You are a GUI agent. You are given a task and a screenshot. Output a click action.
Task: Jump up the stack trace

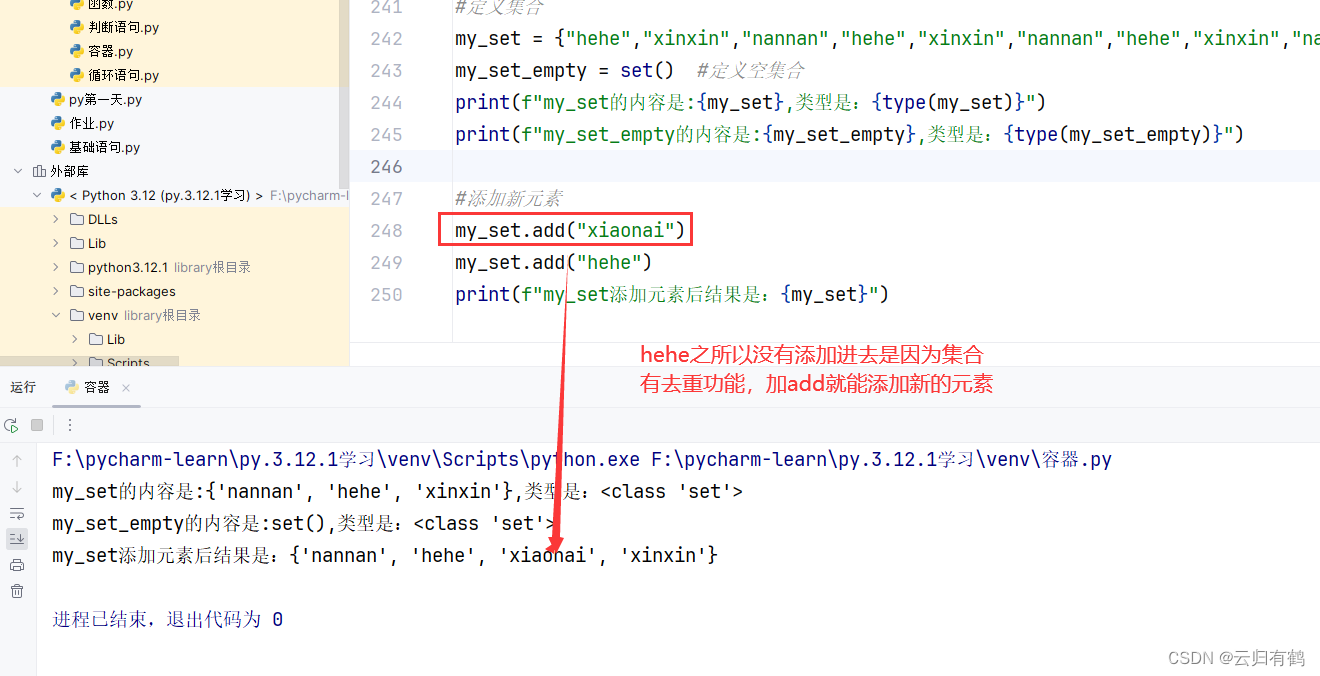17,461
